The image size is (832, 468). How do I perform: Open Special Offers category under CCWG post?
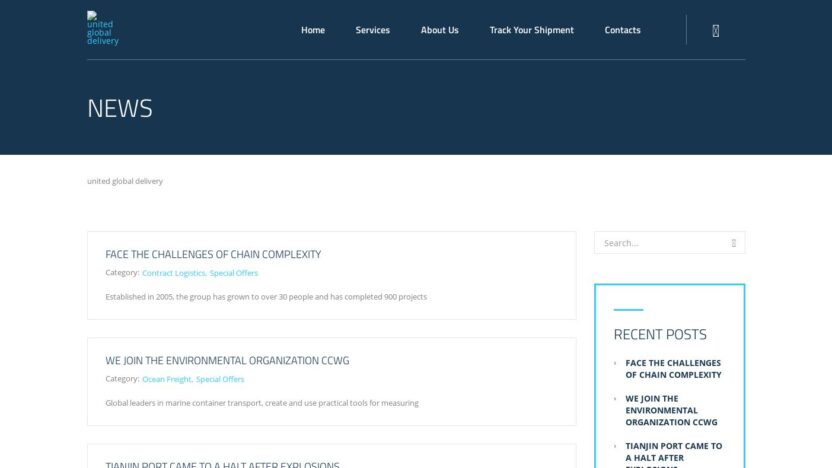(220, 379)
